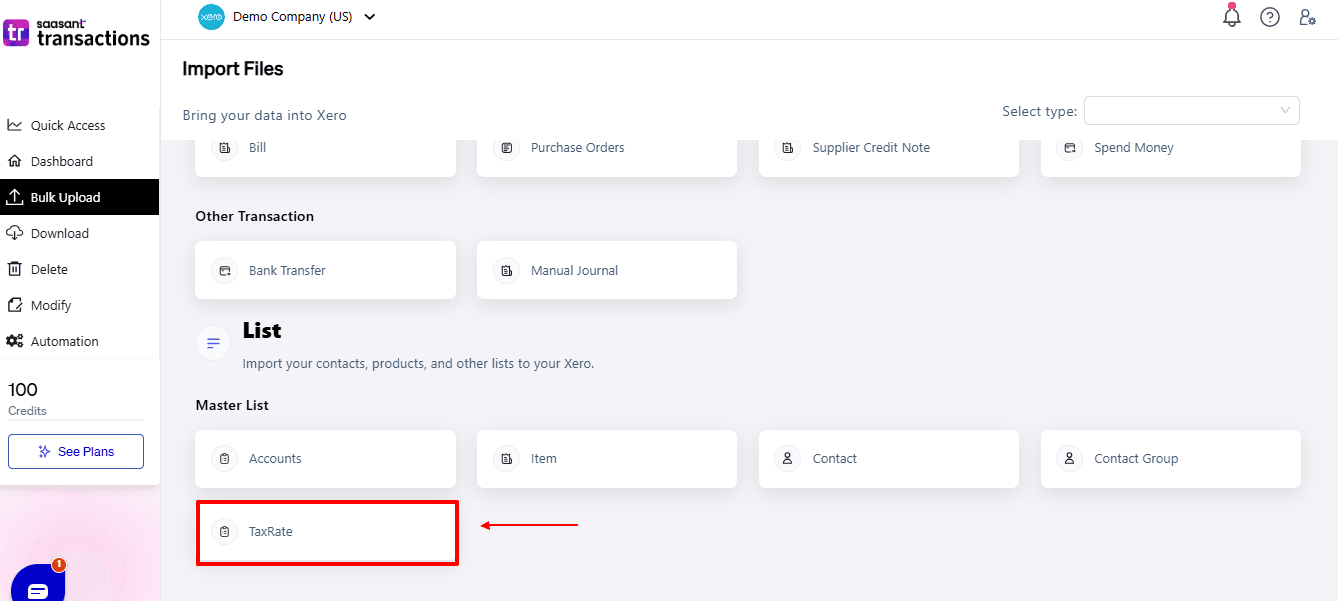This screenshot has height=601, width=1338.
Task: Click the SaasAnt Transactions logo
Action: tap(77, 33)
